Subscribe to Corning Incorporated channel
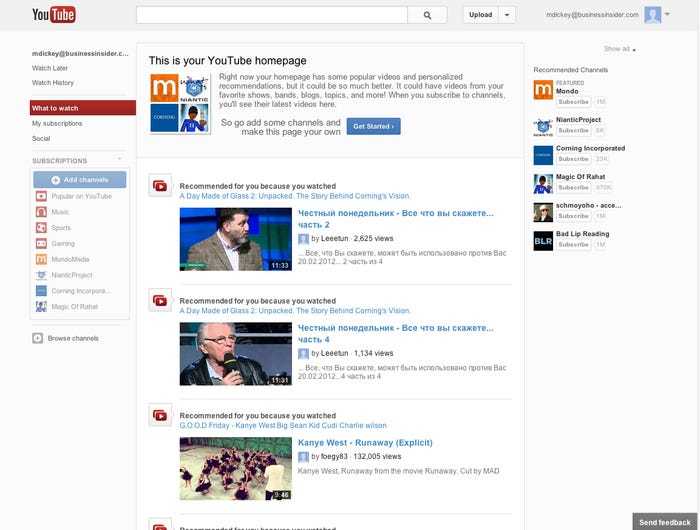This screenshot has height=530, width=700. coord(574,159)
